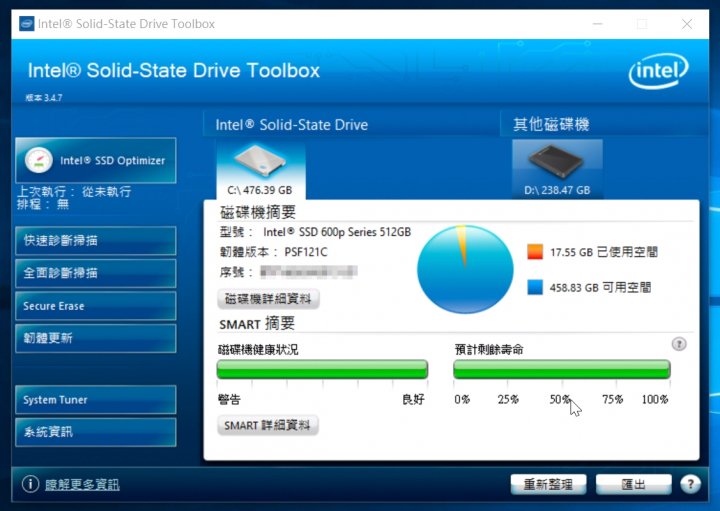Open 磁碟機詳細資料 drive details
Viewport: 720px width, 511px height.
[268, 299]
